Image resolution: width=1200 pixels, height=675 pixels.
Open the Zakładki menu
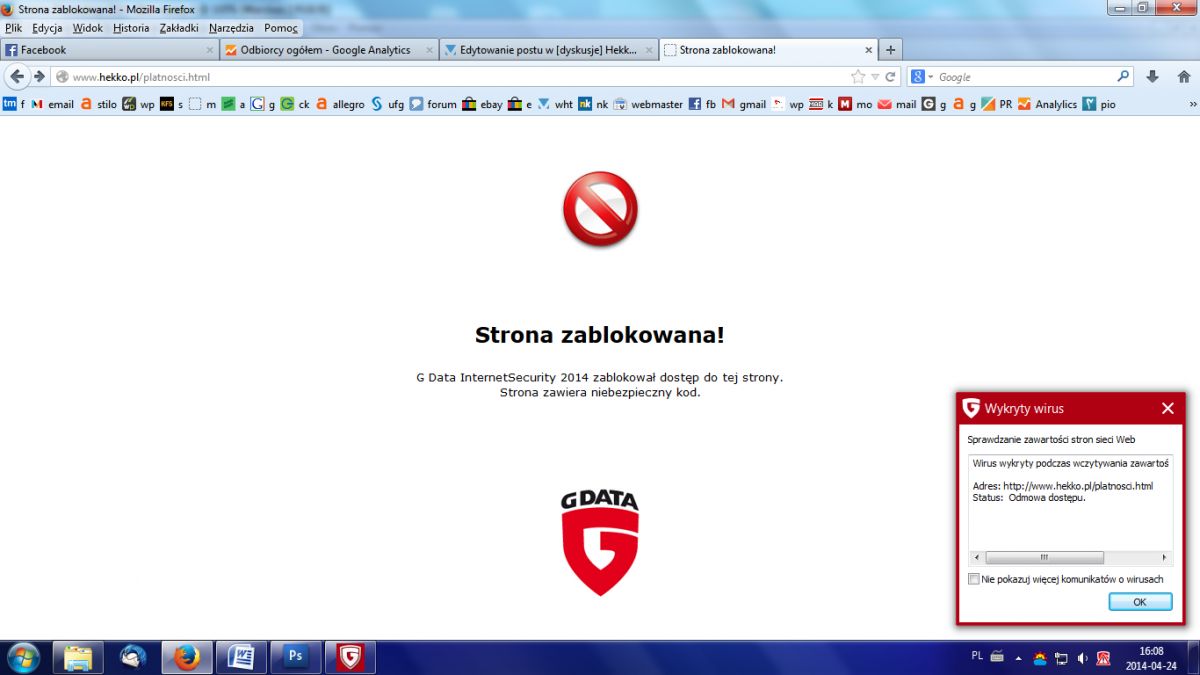tap(179, 28)
